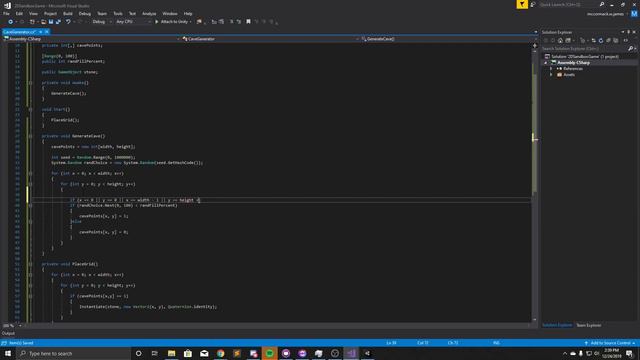Viewport: 640px width, 360px height.
Task: Open the Debug menu
Action: point(84,13)
